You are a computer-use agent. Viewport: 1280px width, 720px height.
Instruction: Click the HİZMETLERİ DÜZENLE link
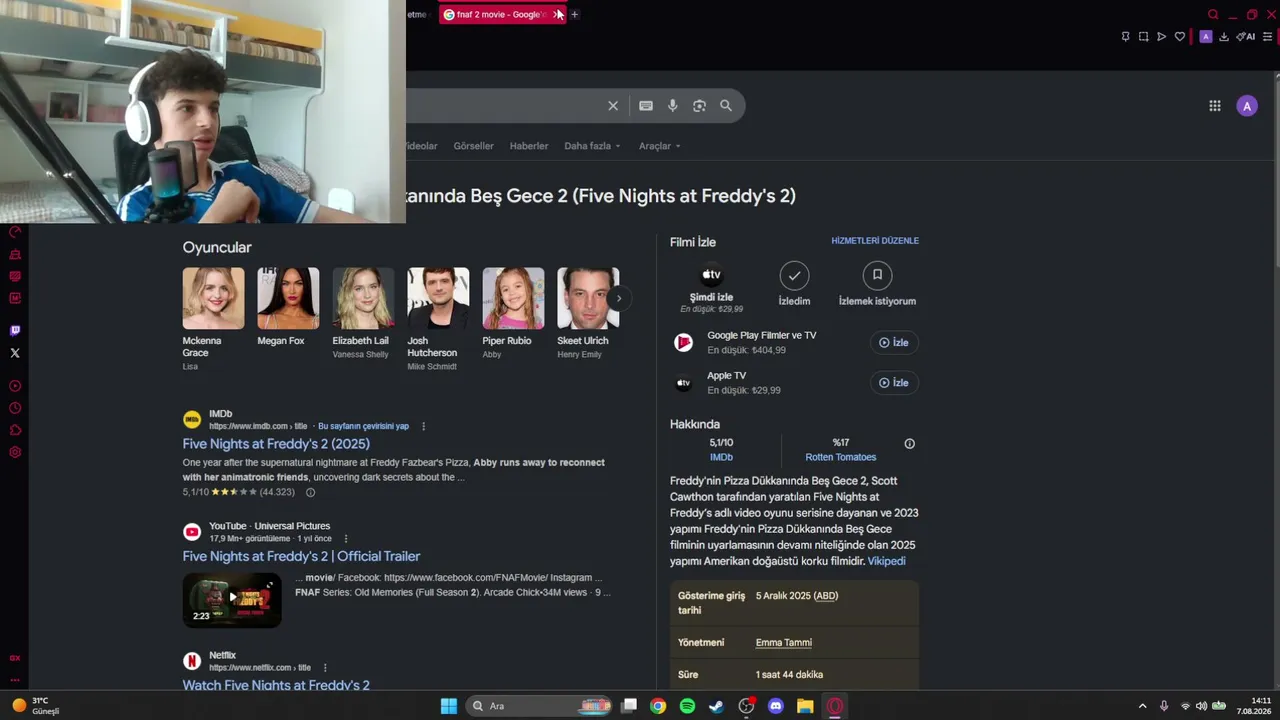click(875, 241)
